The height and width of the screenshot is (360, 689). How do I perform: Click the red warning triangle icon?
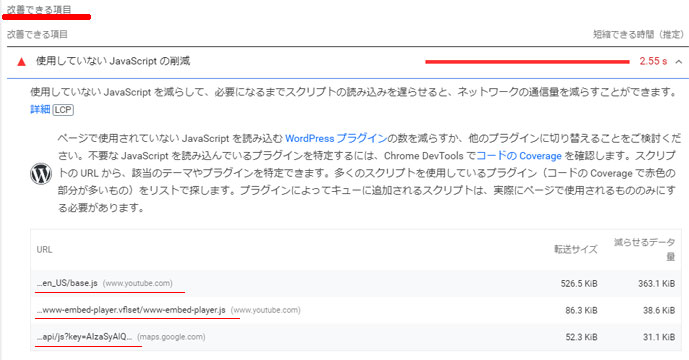click(x=21, y=62)
